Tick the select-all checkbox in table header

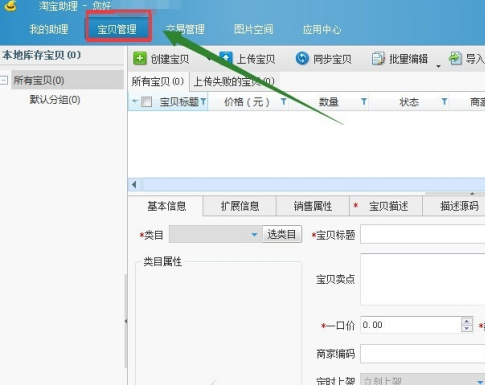point(147,102)
